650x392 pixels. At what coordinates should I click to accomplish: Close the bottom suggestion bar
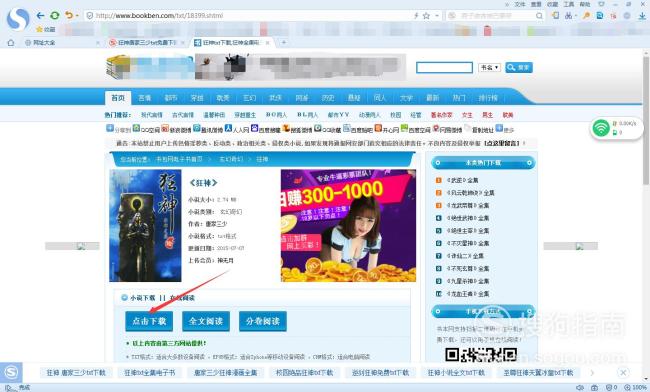pos(623,373)
